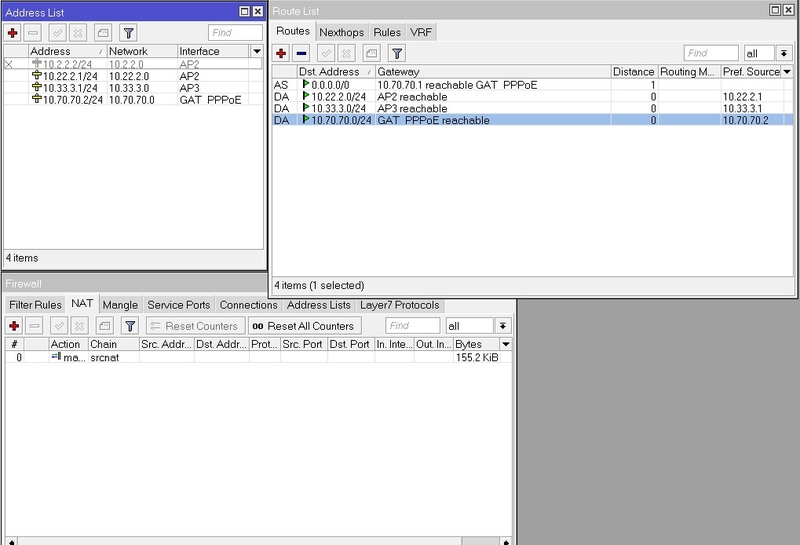
Task: Sort by Dst. Address column header
Action: pyautogui.click(x=336, y=71)
